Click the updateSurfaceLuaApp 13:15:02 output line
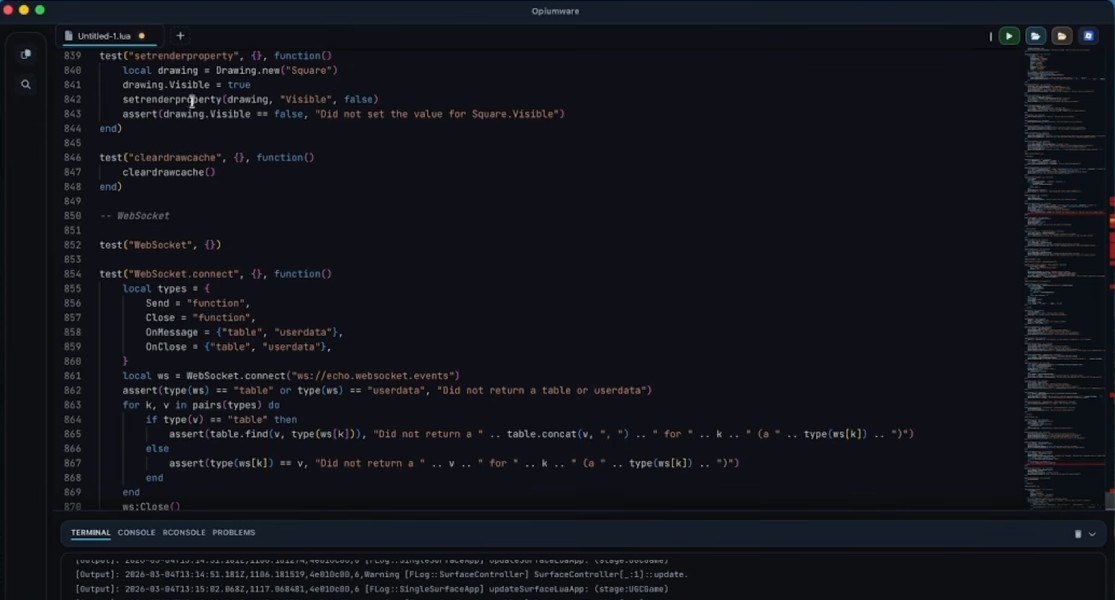Screen dimensions: 1115x600 pos(371,589)
